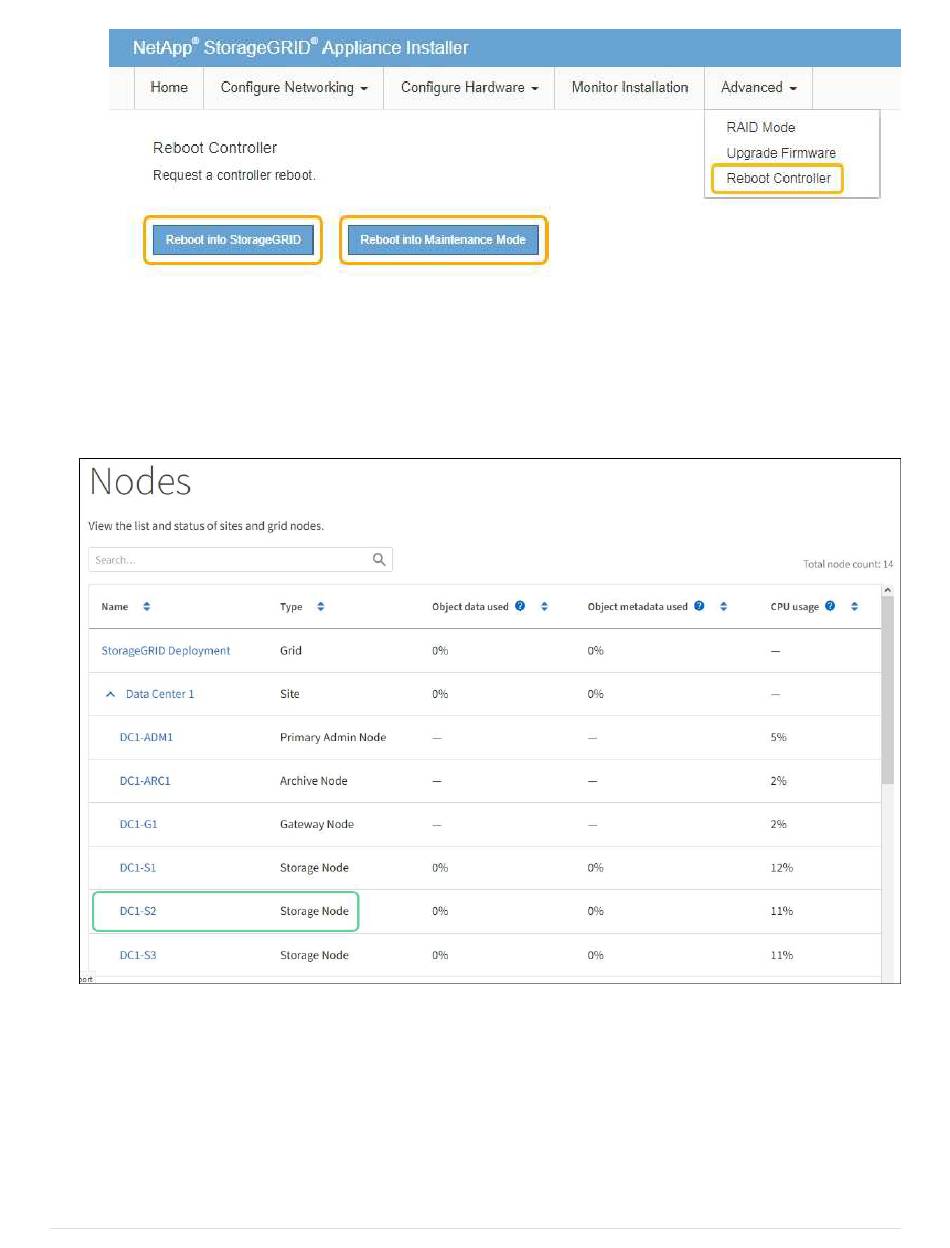Open StorageGRID Deployment grid link

point(166,650)
